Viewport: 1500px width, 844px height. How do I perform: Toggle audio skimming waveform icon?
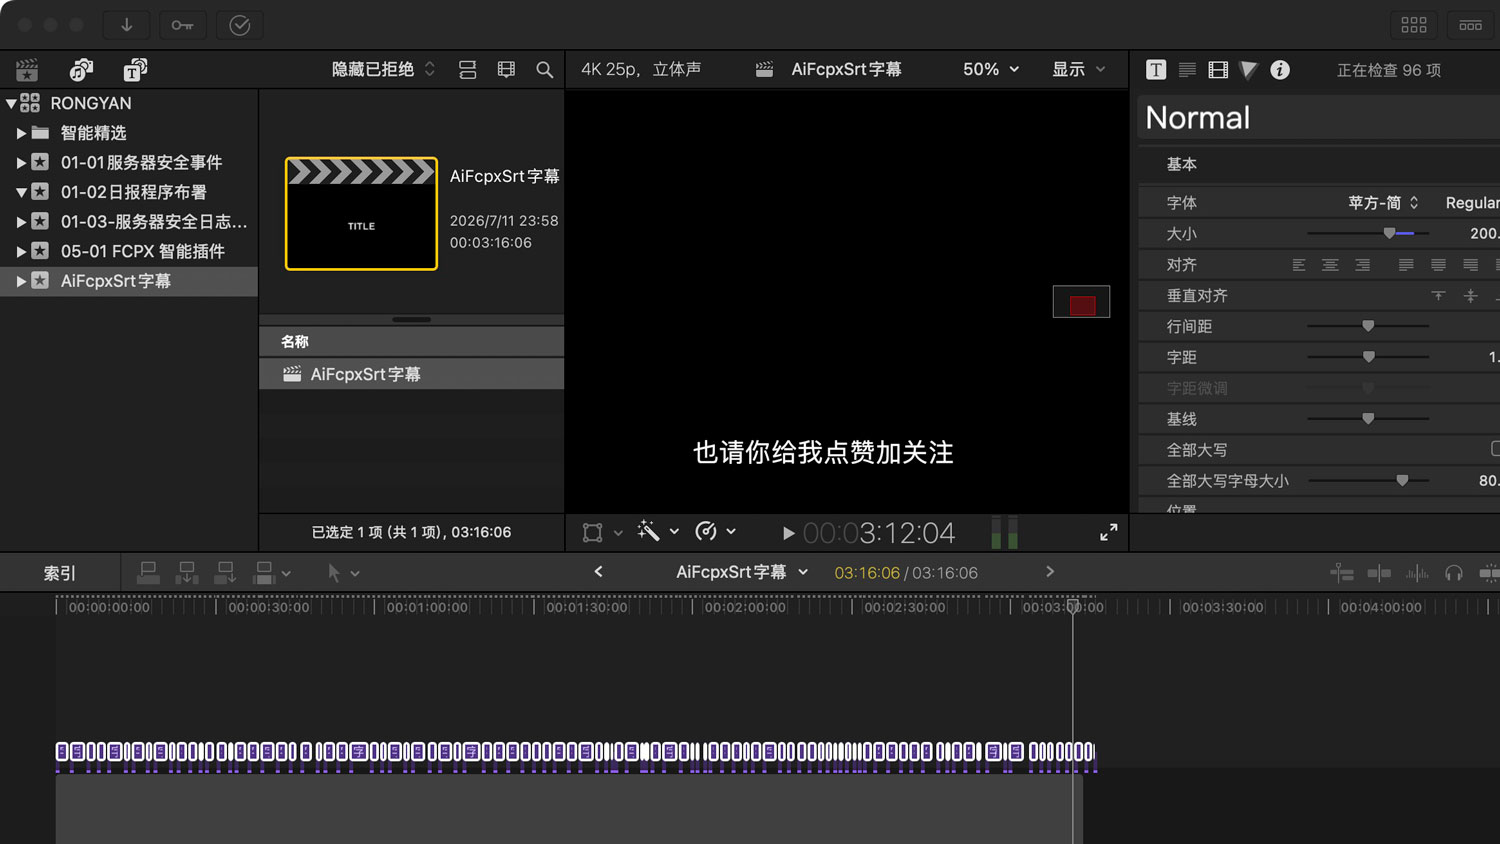(1417, 573)
